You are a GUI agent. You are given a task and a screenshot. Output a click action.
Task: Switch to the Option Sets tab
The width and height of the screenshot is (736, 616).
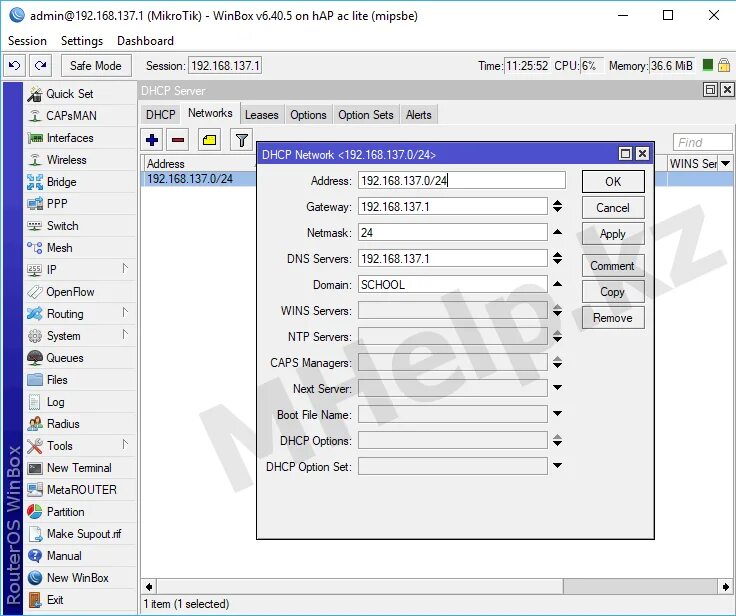click(366, 115)
